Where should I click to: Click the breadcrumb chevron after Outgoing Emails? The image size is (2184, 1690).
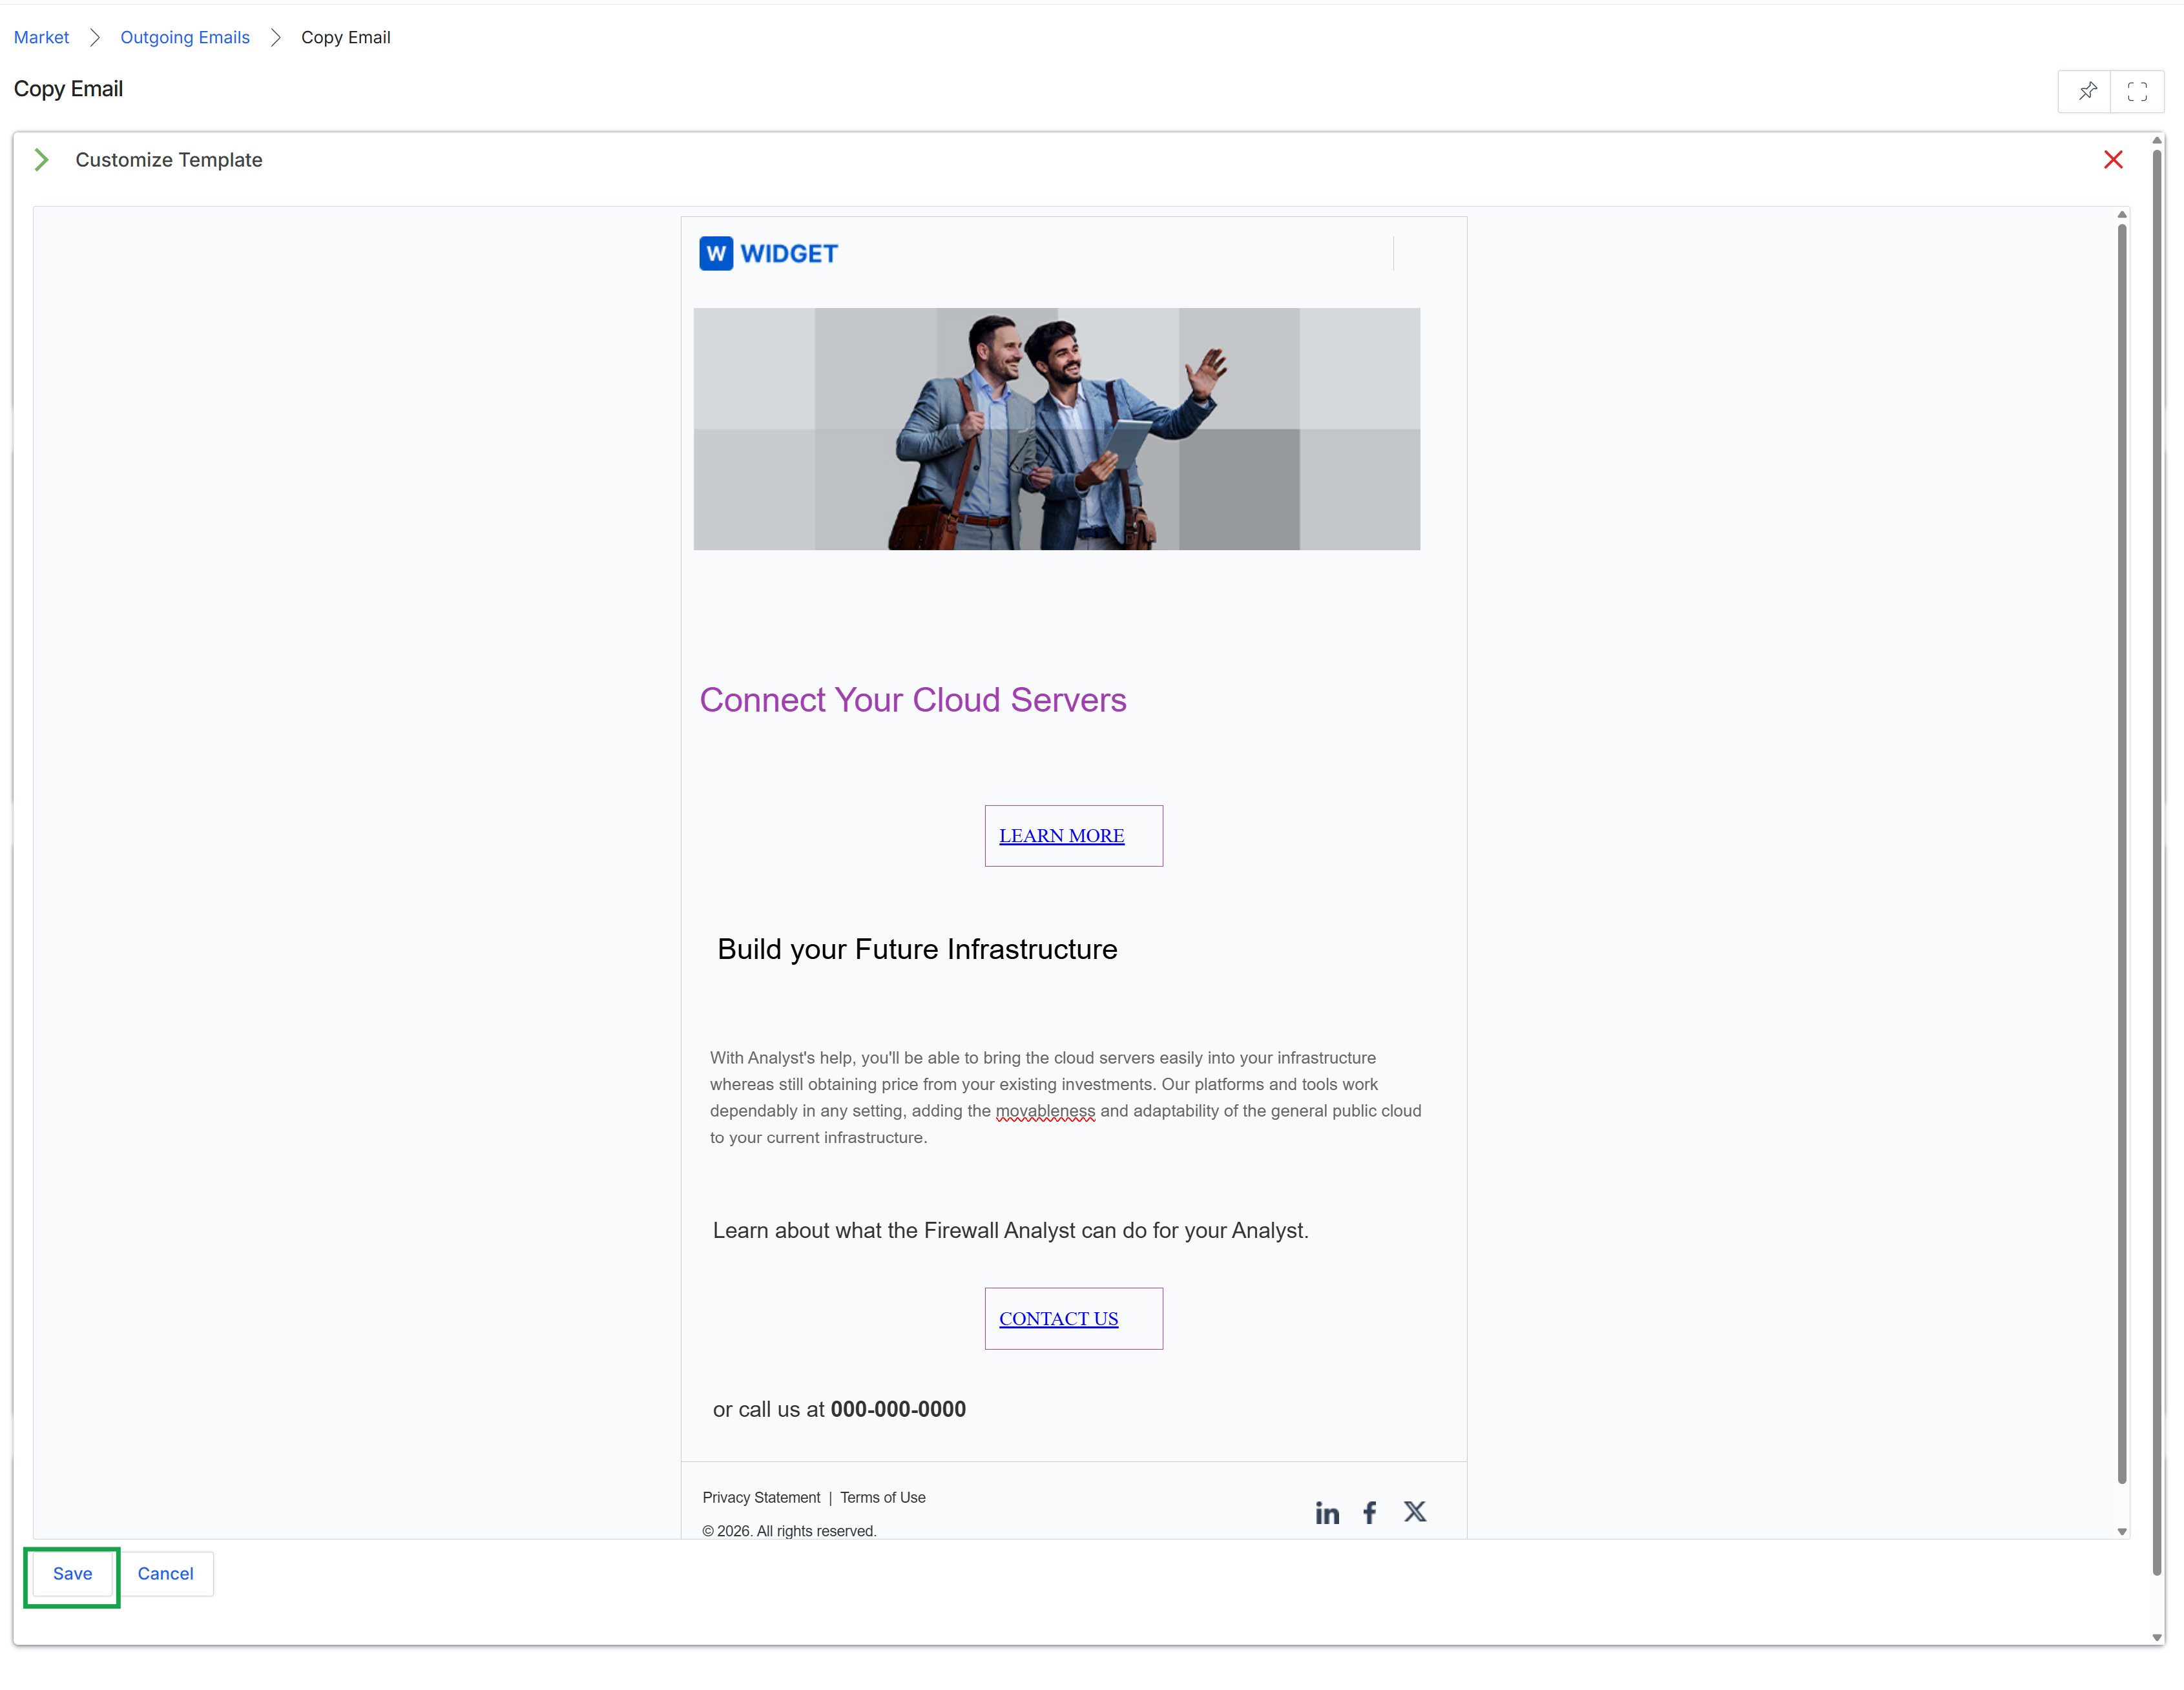click(276, 37)
